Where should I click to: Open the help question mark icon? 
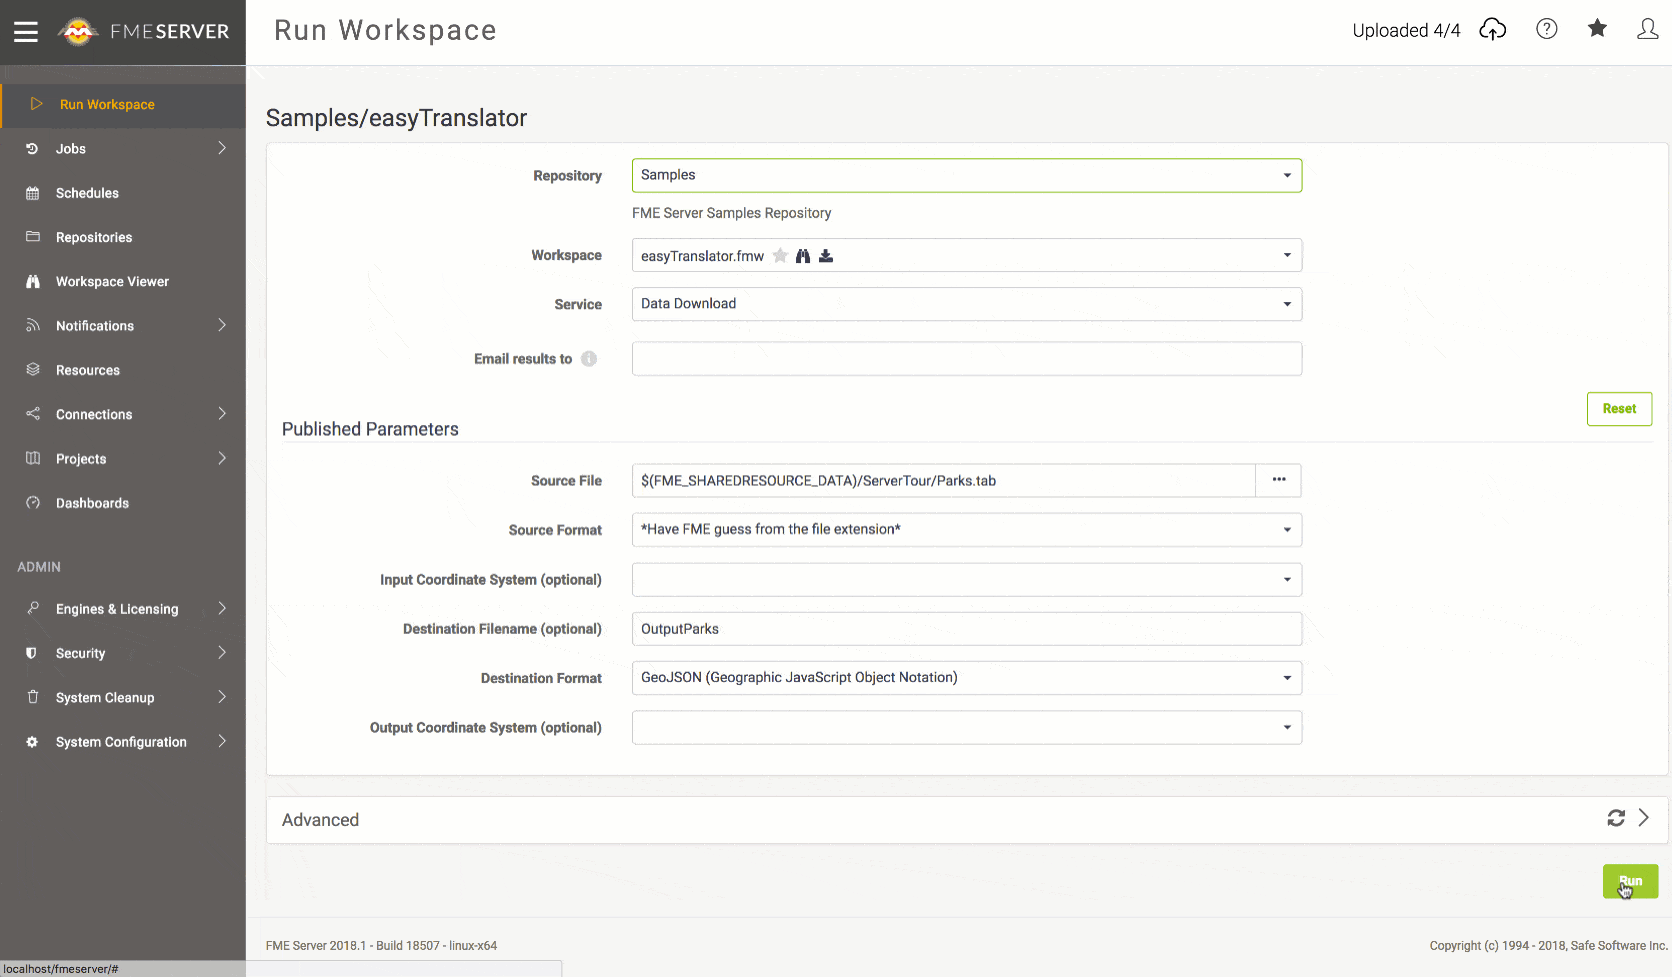click(x=1547, y=29)
